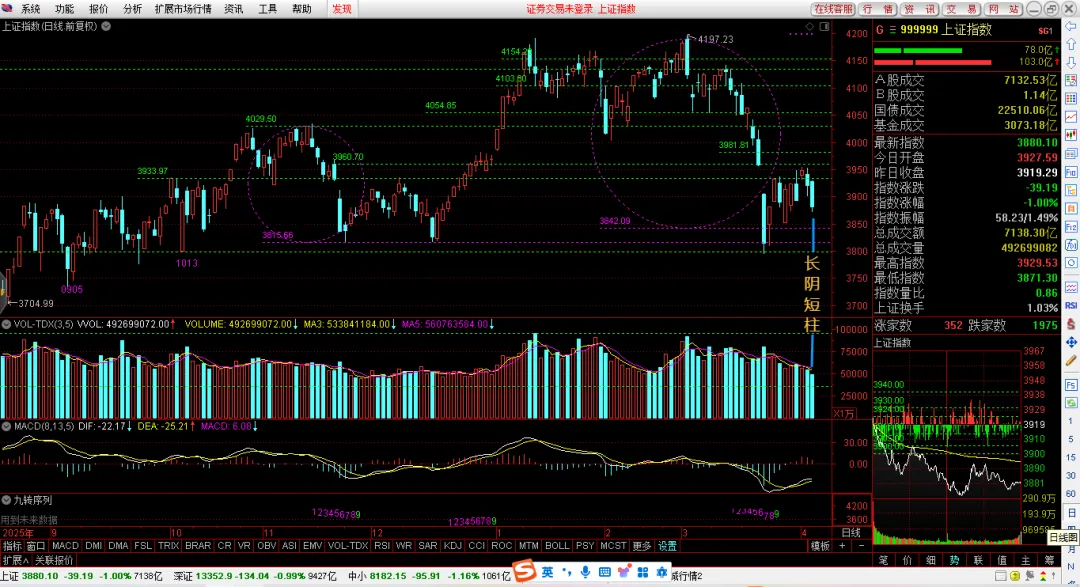Open 设置 indicator settings
The image size is (1080, 587).
coord(667,546)
